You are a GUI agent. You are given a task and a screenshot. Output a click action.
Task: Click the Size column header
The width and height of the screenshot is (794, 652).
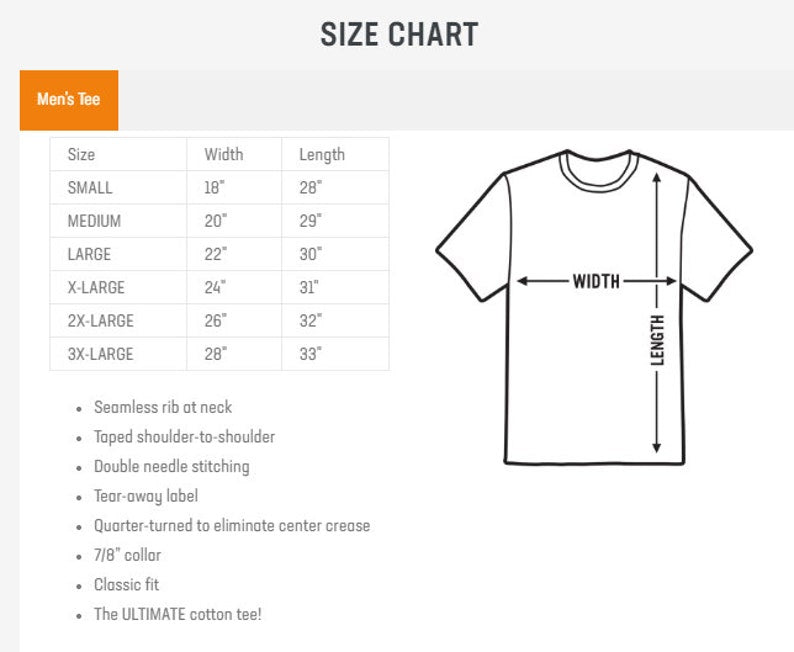(x=81, y=154)
